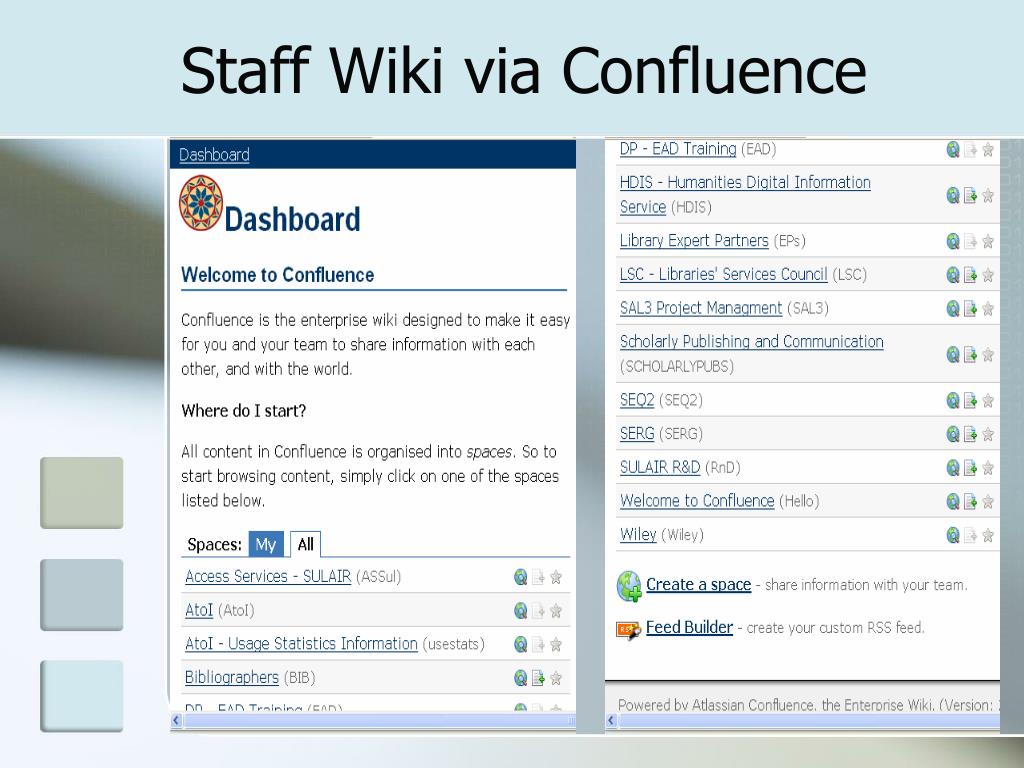Star the HDIS space as favourite
This screenshot has width=1024, height=768.
point(988,195)
